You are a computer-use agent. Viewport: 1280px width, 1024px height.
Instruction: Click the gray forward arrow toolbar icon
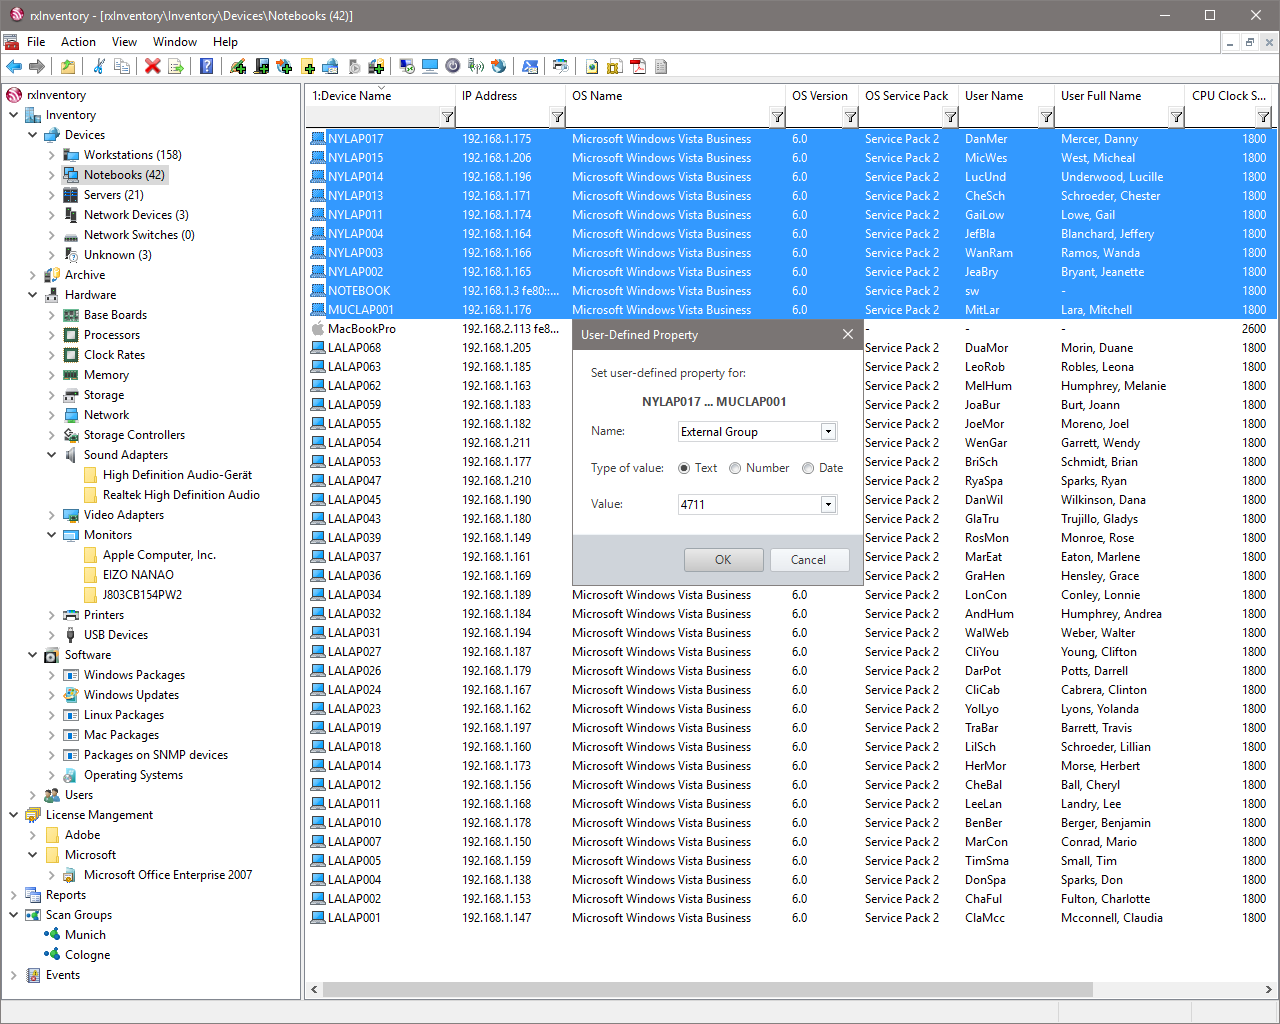[37, 67]
